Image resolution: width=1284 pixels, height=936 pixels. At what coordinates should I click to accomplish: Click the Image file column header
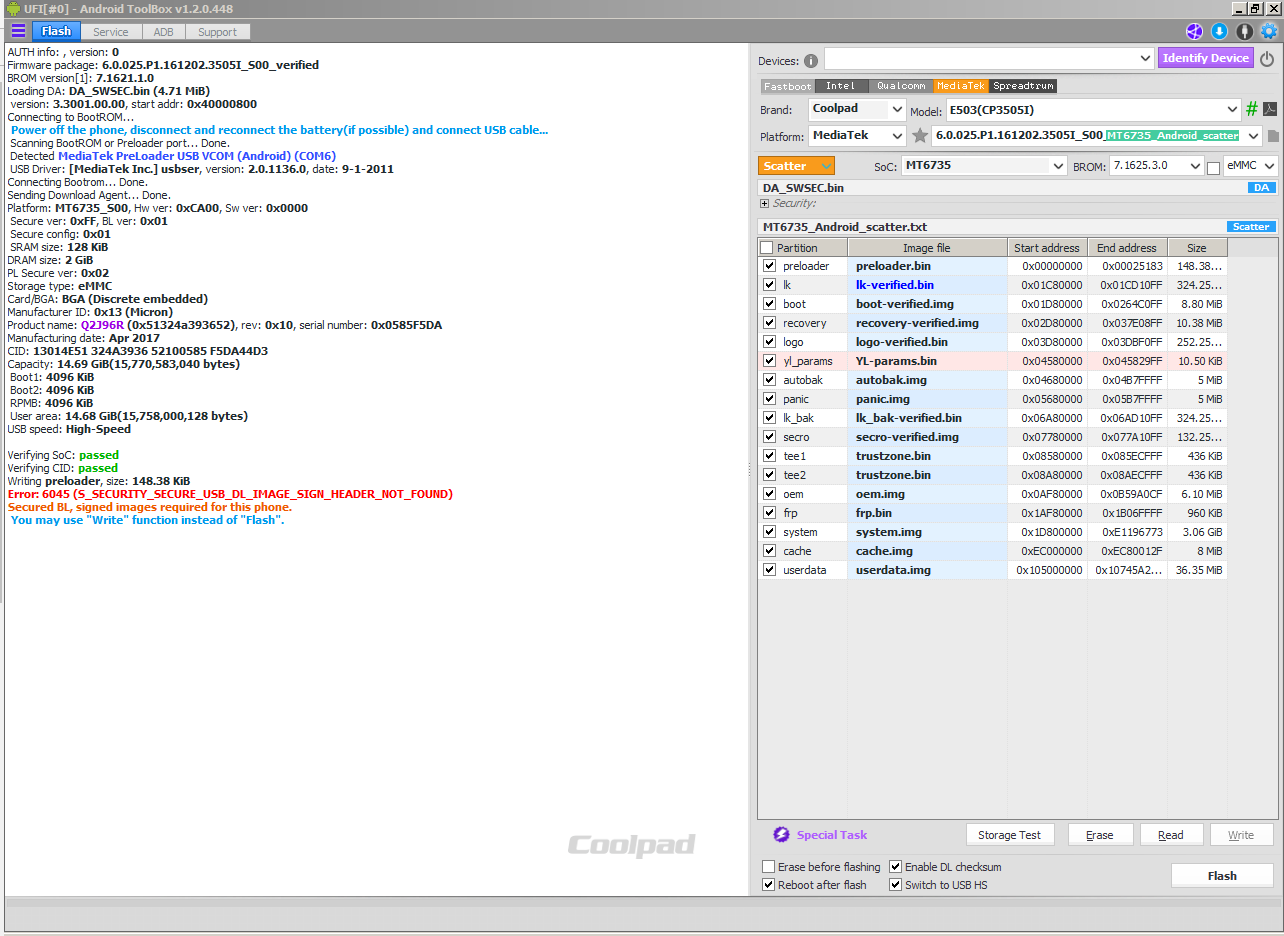click(x=927, y=248)
